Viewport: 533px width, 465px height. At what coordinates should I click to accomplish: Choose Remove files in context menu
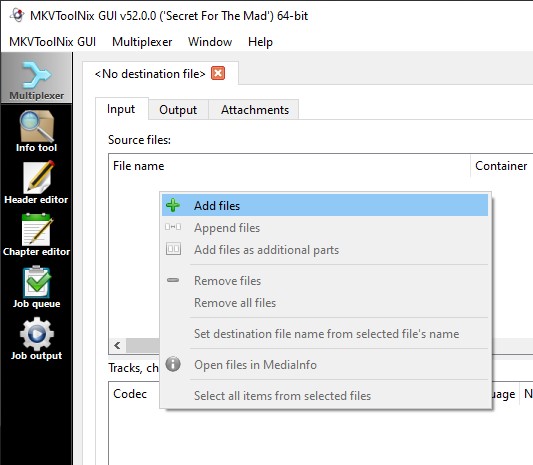325,280
